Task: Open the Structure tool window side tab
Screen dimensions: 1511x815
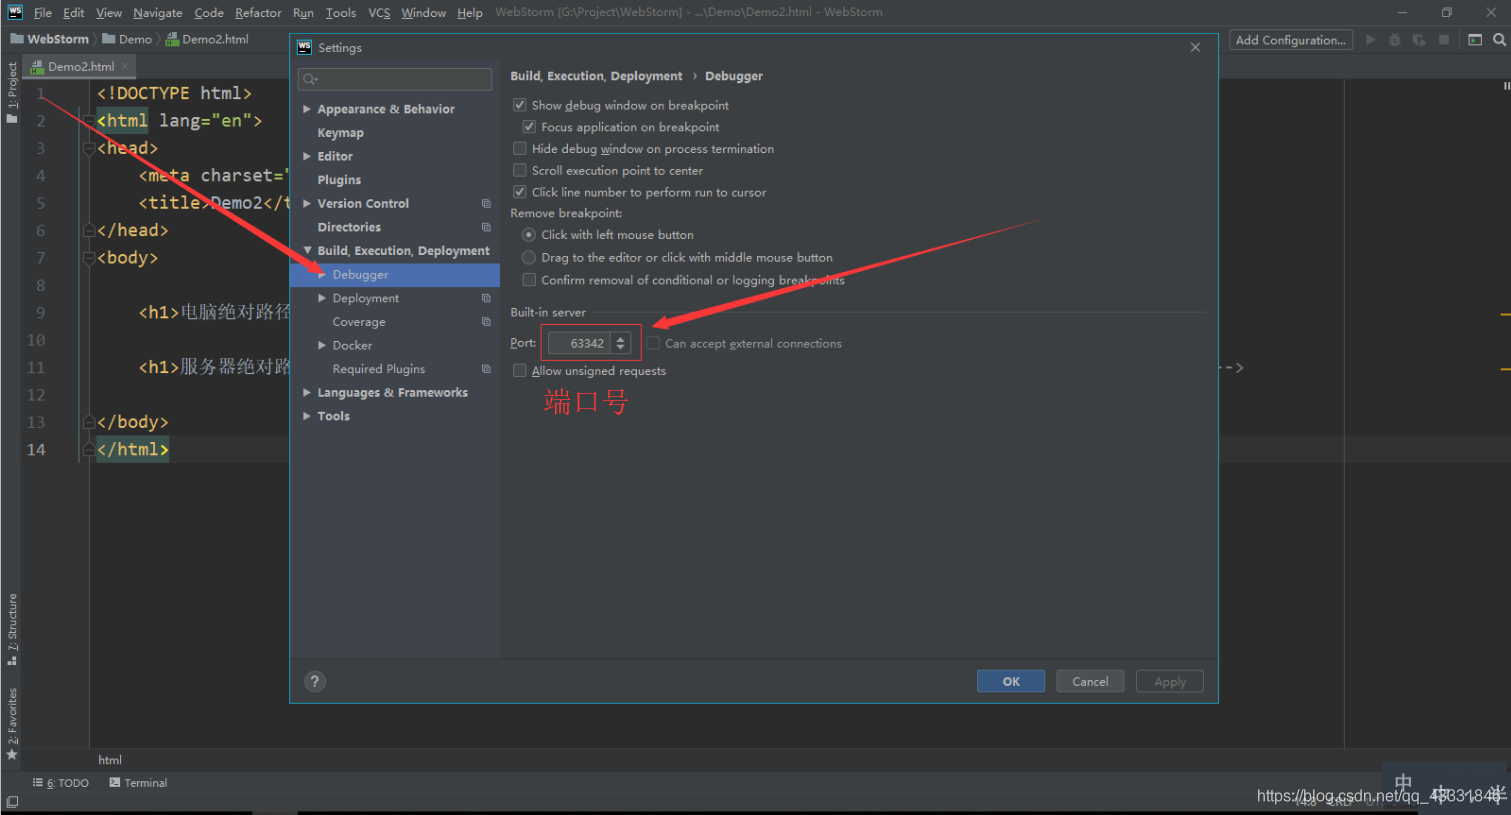Action: point(12,629)
